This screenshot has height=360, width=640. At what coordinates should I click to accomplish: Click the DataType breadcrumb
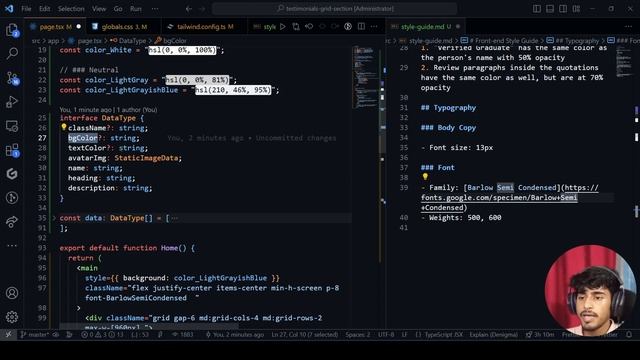(132, 40)
